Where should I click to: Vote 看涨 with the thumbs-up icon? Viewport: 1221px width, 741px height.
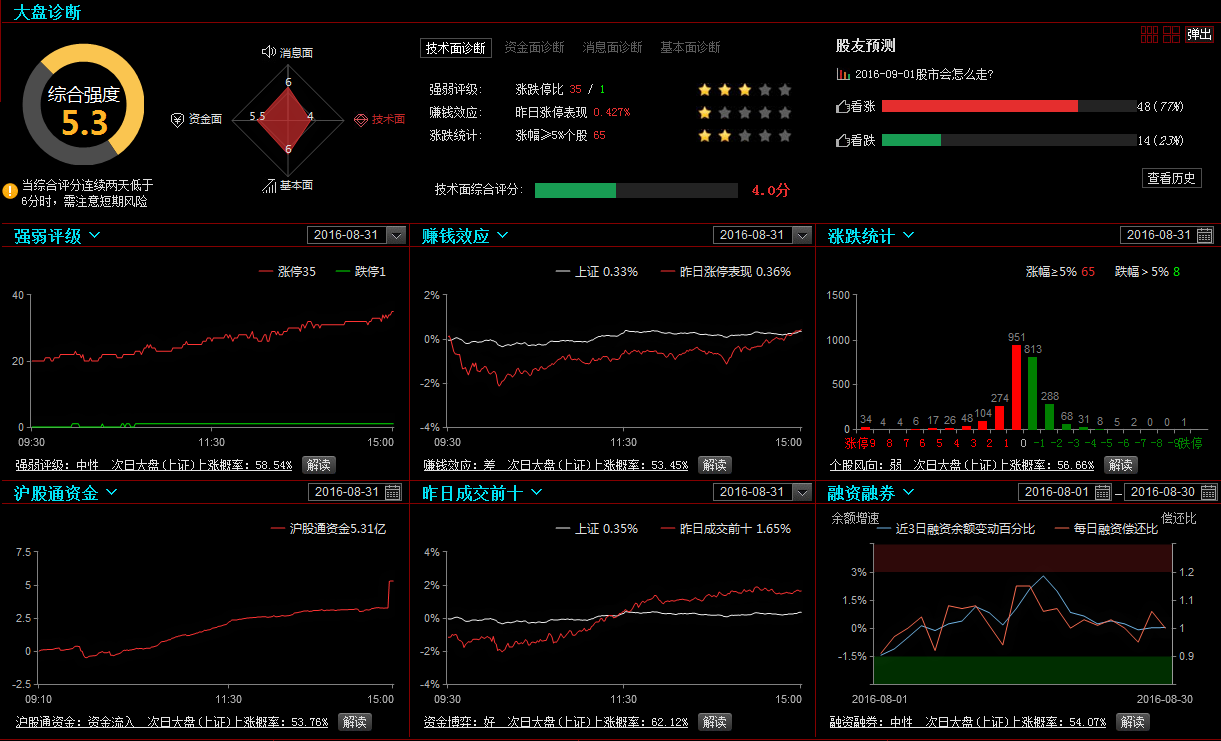[x=842, y=106]
